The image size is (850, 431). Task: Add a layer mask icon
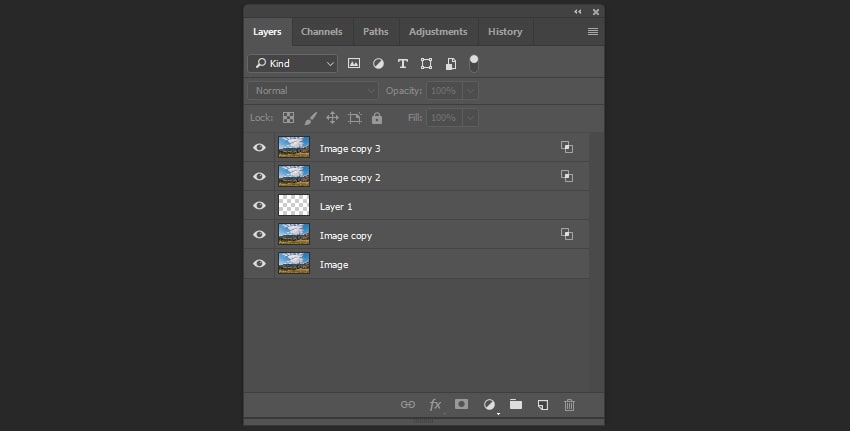pos(462,405)
